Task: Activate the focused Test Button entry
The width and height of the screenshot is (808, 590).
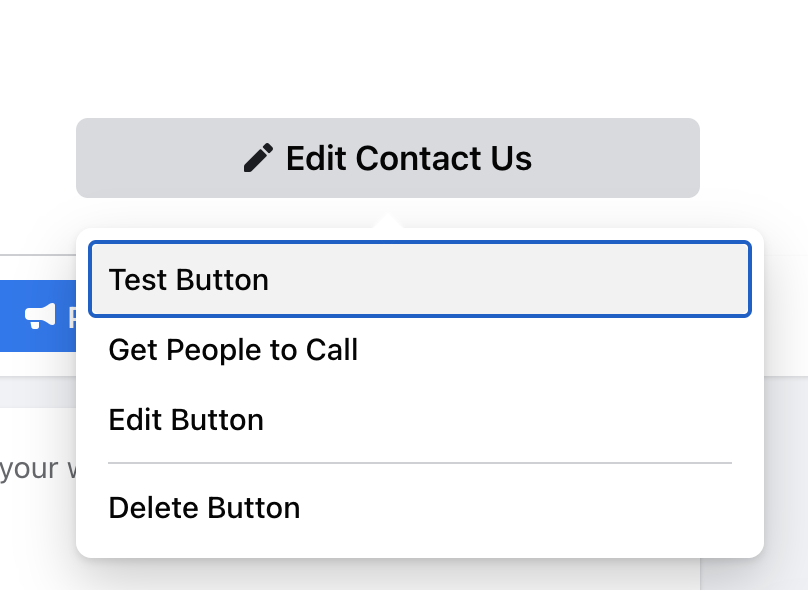Action: point(419,279)
